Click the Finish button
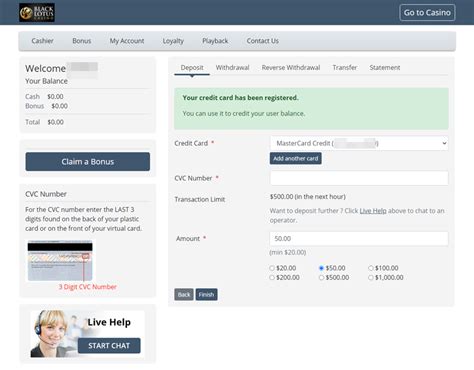The width and height of the screenshot is (474, 370). (x=206, y=294)
